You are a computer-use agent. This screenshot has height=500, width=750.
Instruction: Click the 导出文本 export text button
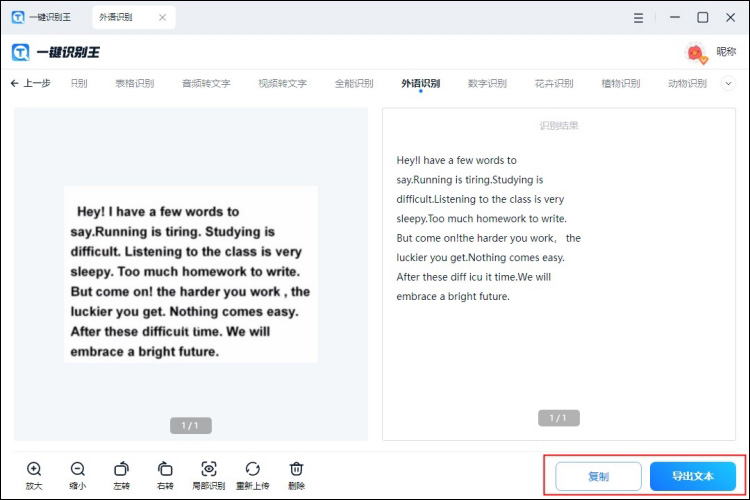[x=693, y=476]
